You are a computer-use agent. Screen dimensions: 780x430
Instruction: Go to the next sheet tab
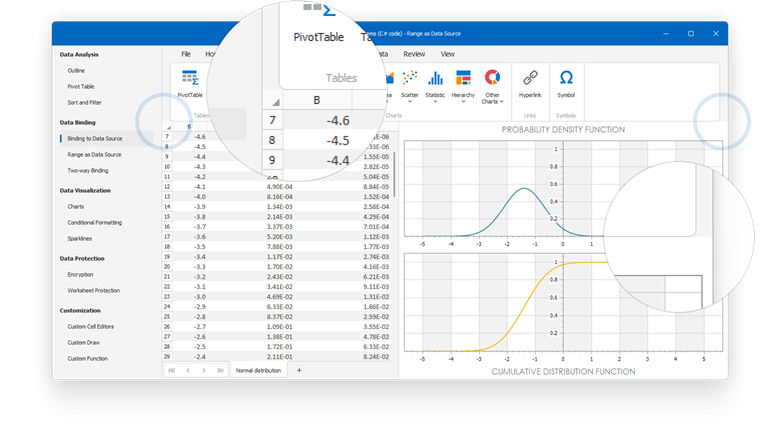point(204,370)
